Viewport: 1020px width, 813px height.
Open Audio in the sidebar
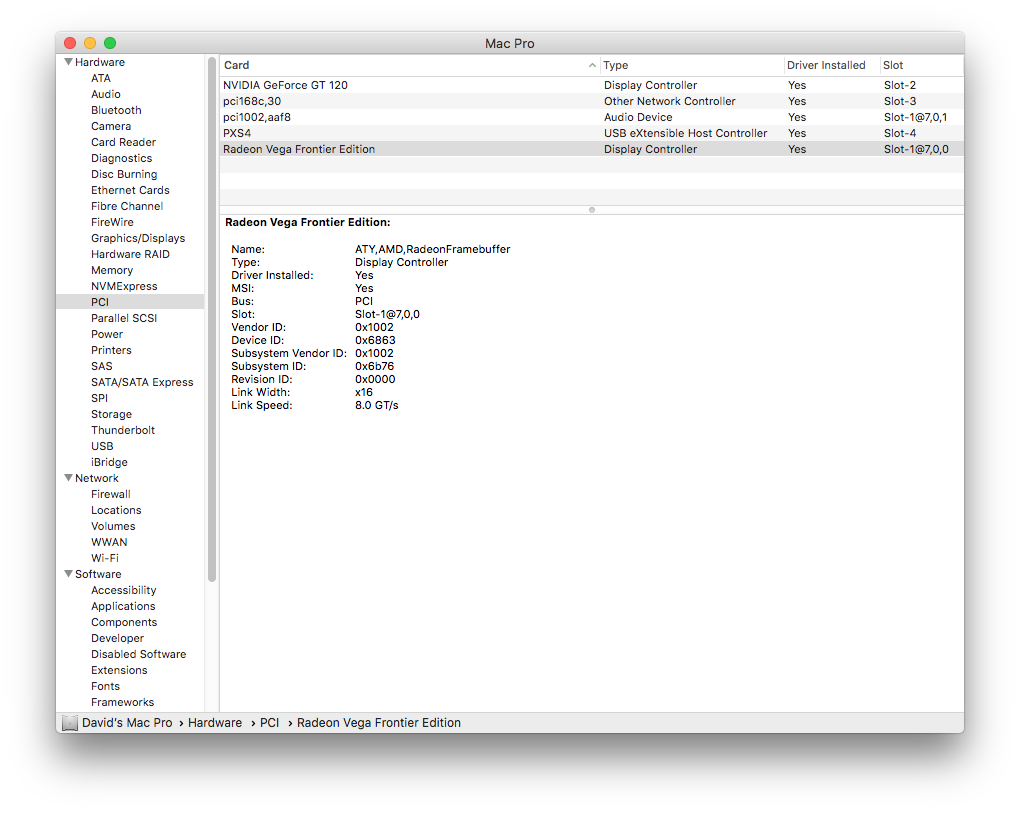(105, 94)
